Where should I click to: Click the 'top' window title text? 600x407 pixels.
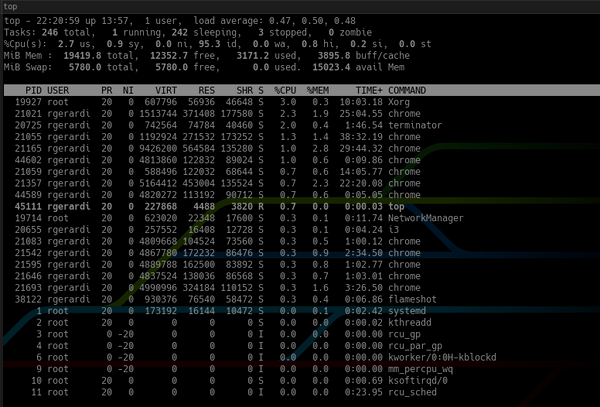10,7
